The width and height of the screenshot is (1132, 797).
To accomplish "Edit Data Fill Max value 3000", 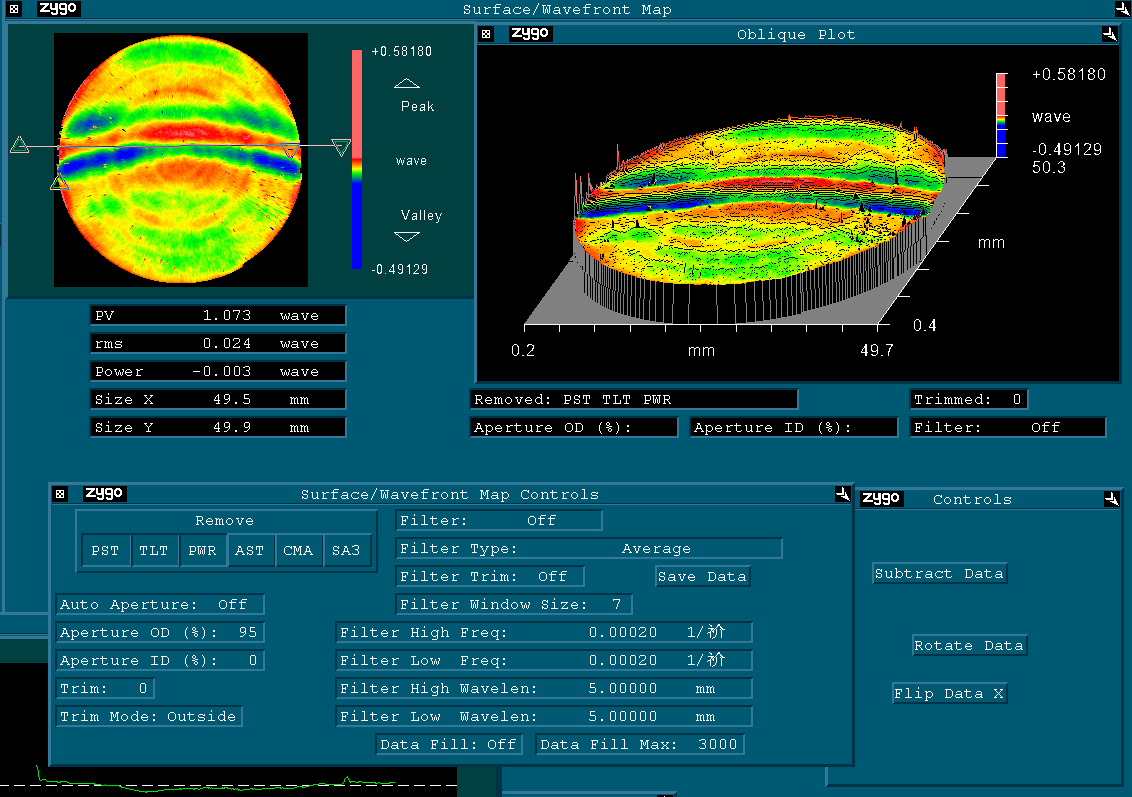I will pyautogui.click(x=640, y=744).
